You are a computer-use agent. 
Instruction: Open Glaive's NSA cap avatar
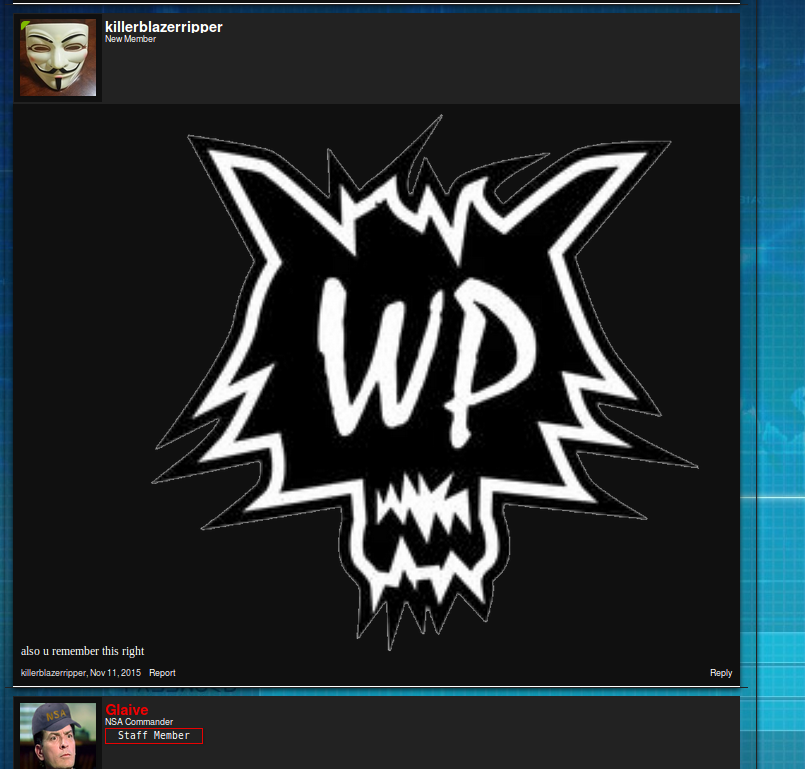click(58, 736)
